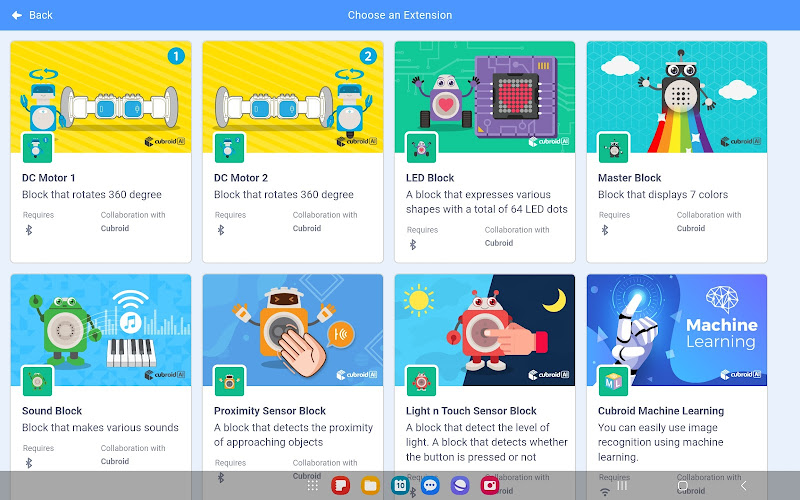Open the DC Motor 1 extension thumbnail
This screenshot has width=800, height=500.
pos(101,97)
